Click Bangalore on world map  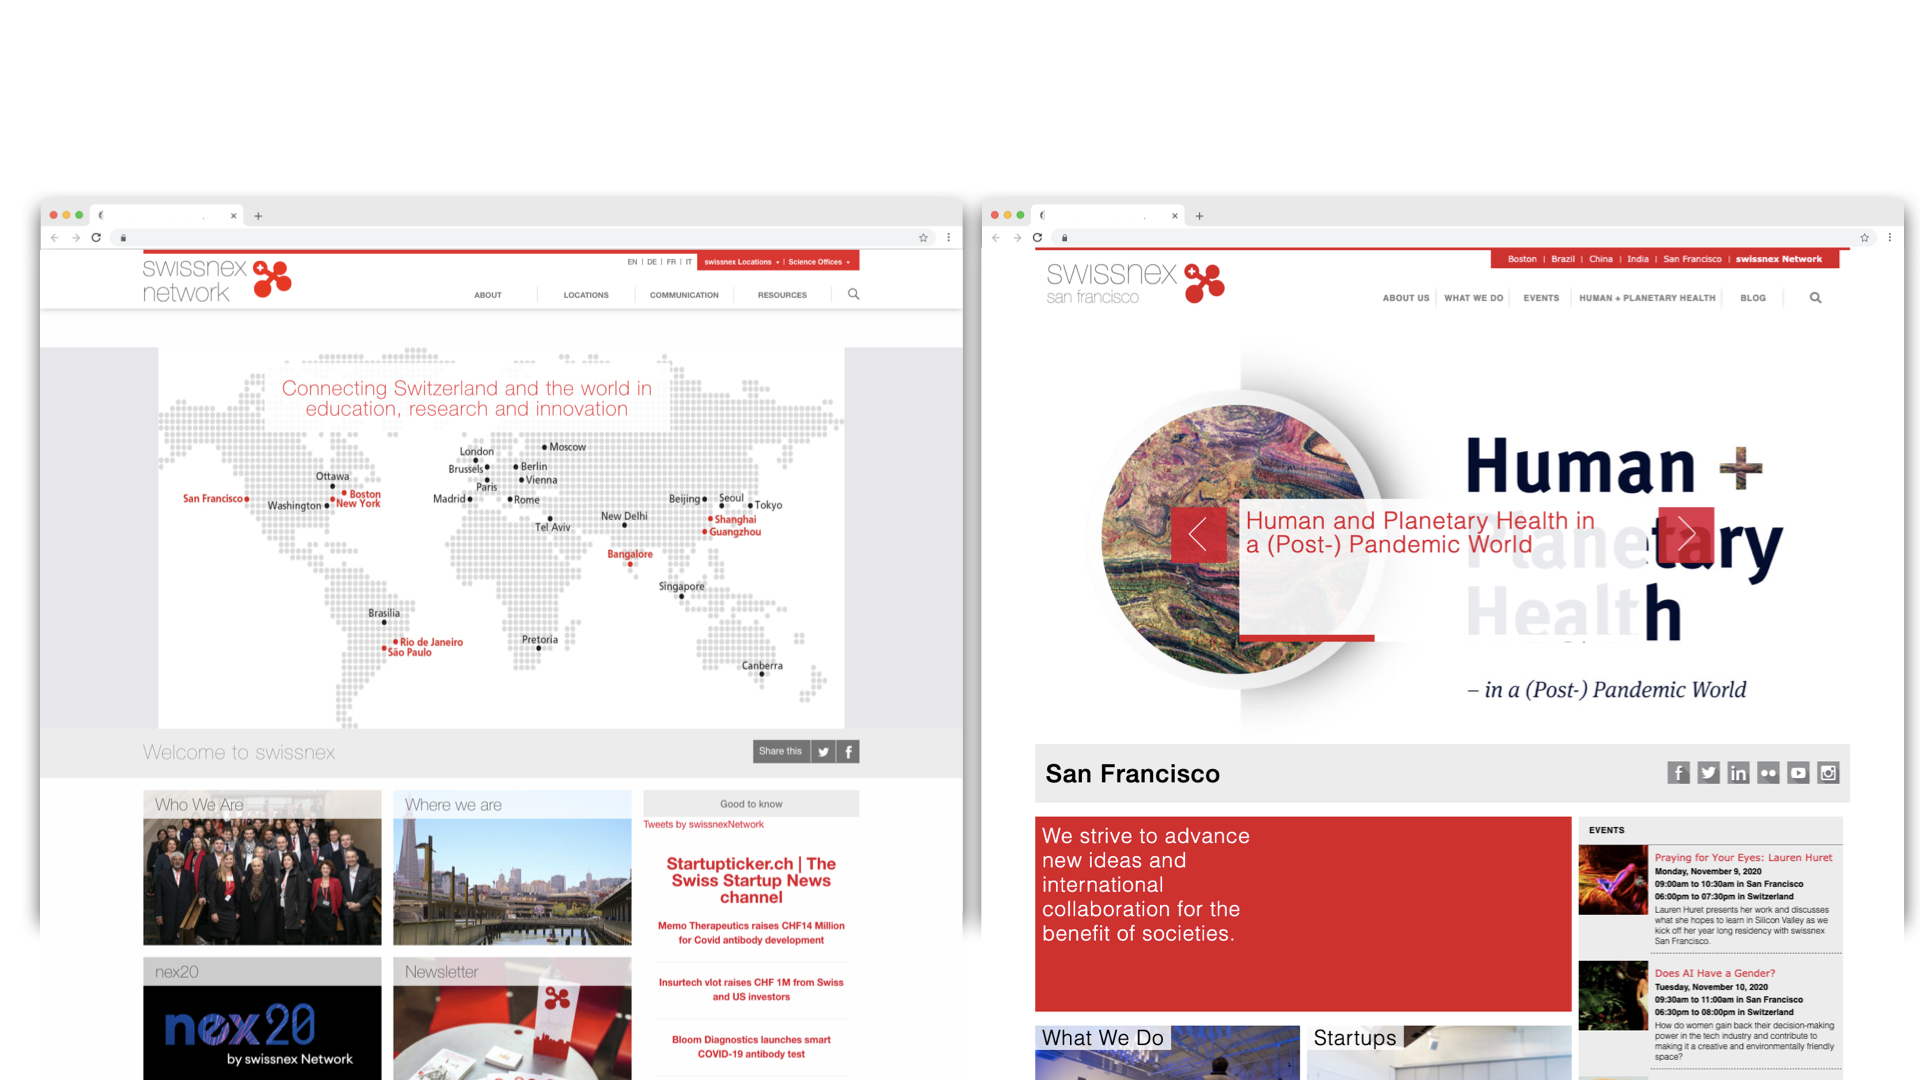pos(630,555)
